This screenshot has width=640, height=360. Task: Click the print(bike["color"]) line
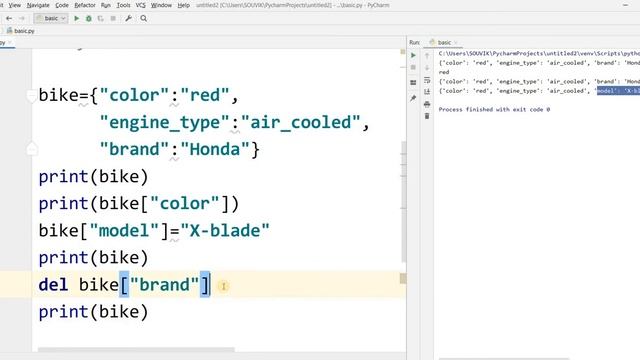[139, 204]
